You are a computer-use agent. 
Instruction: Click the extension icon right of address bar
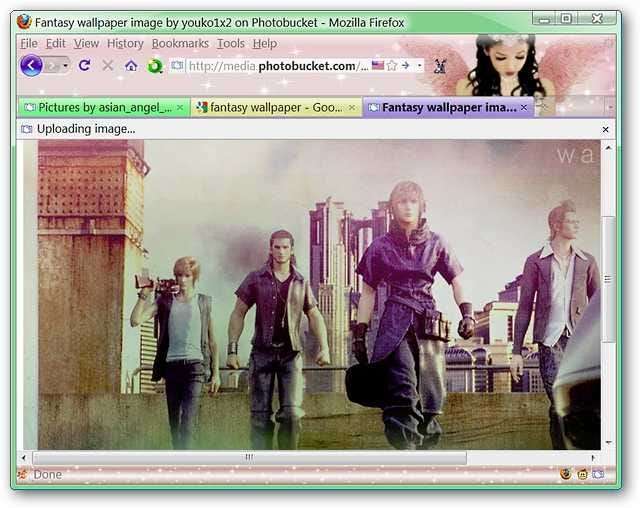(x=440, y=66)
